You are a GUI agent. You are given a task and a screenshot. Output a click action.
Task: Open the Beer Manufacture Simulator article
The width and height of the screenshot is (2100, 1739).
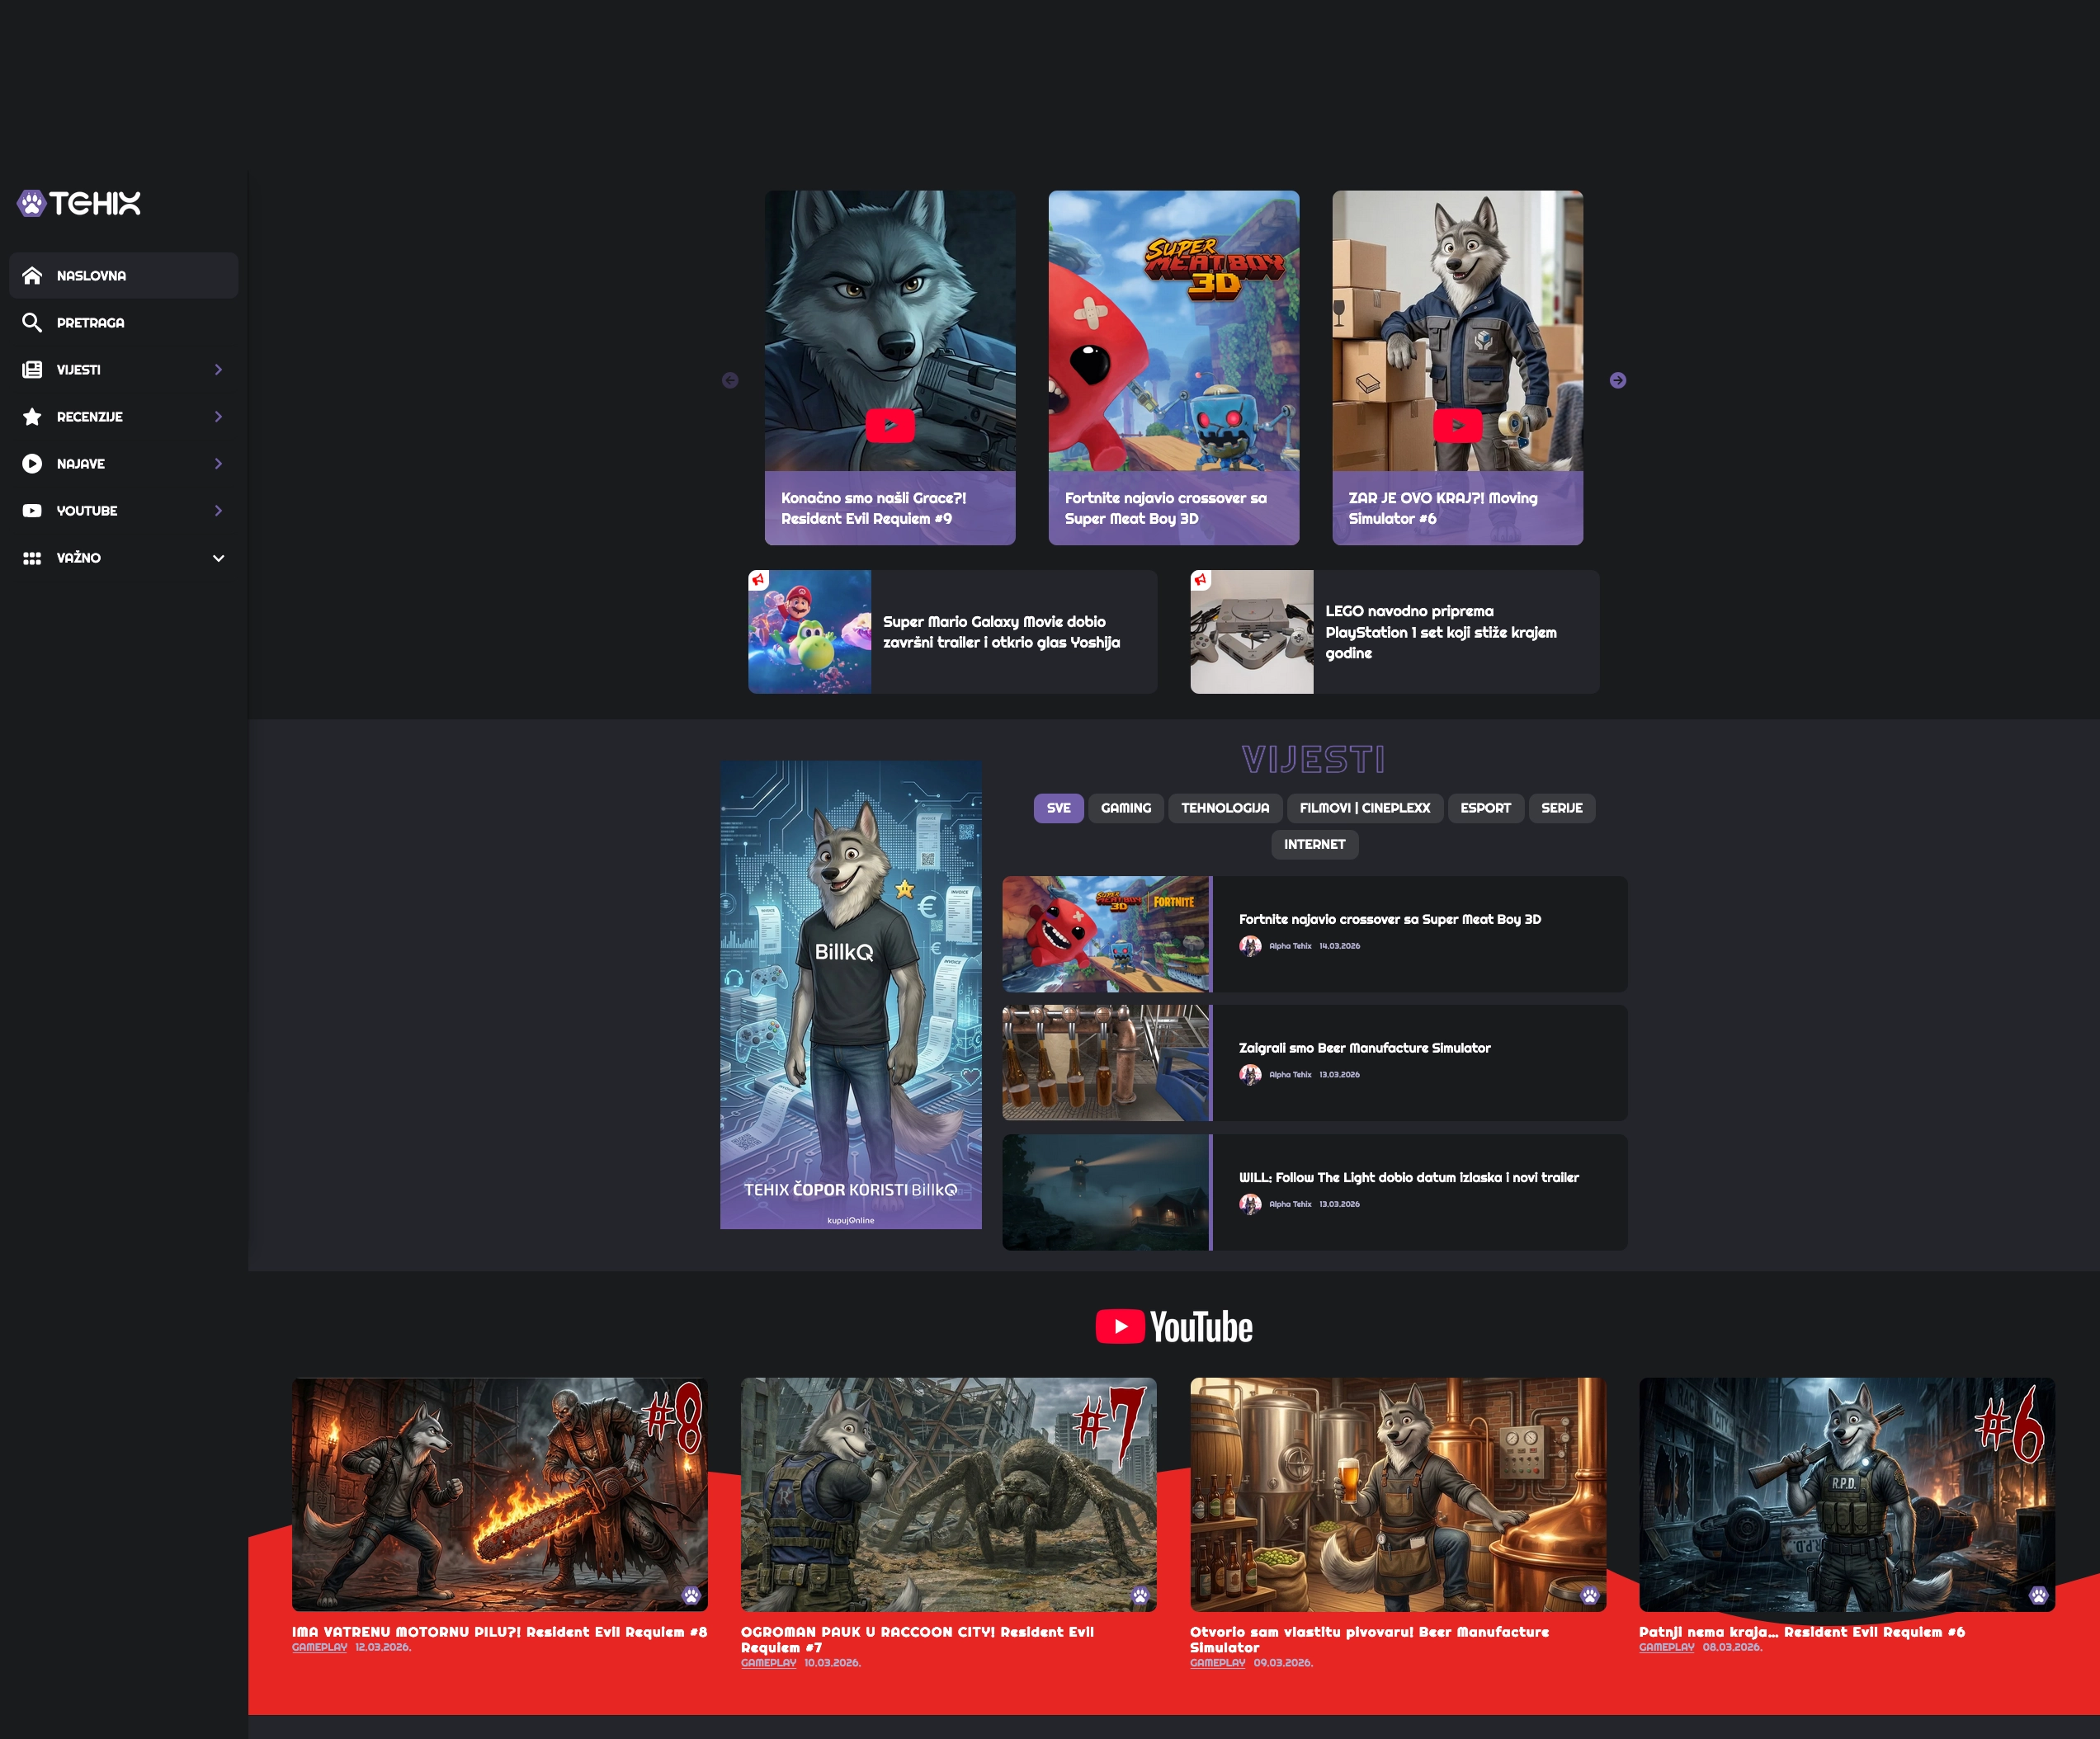1364,1048
